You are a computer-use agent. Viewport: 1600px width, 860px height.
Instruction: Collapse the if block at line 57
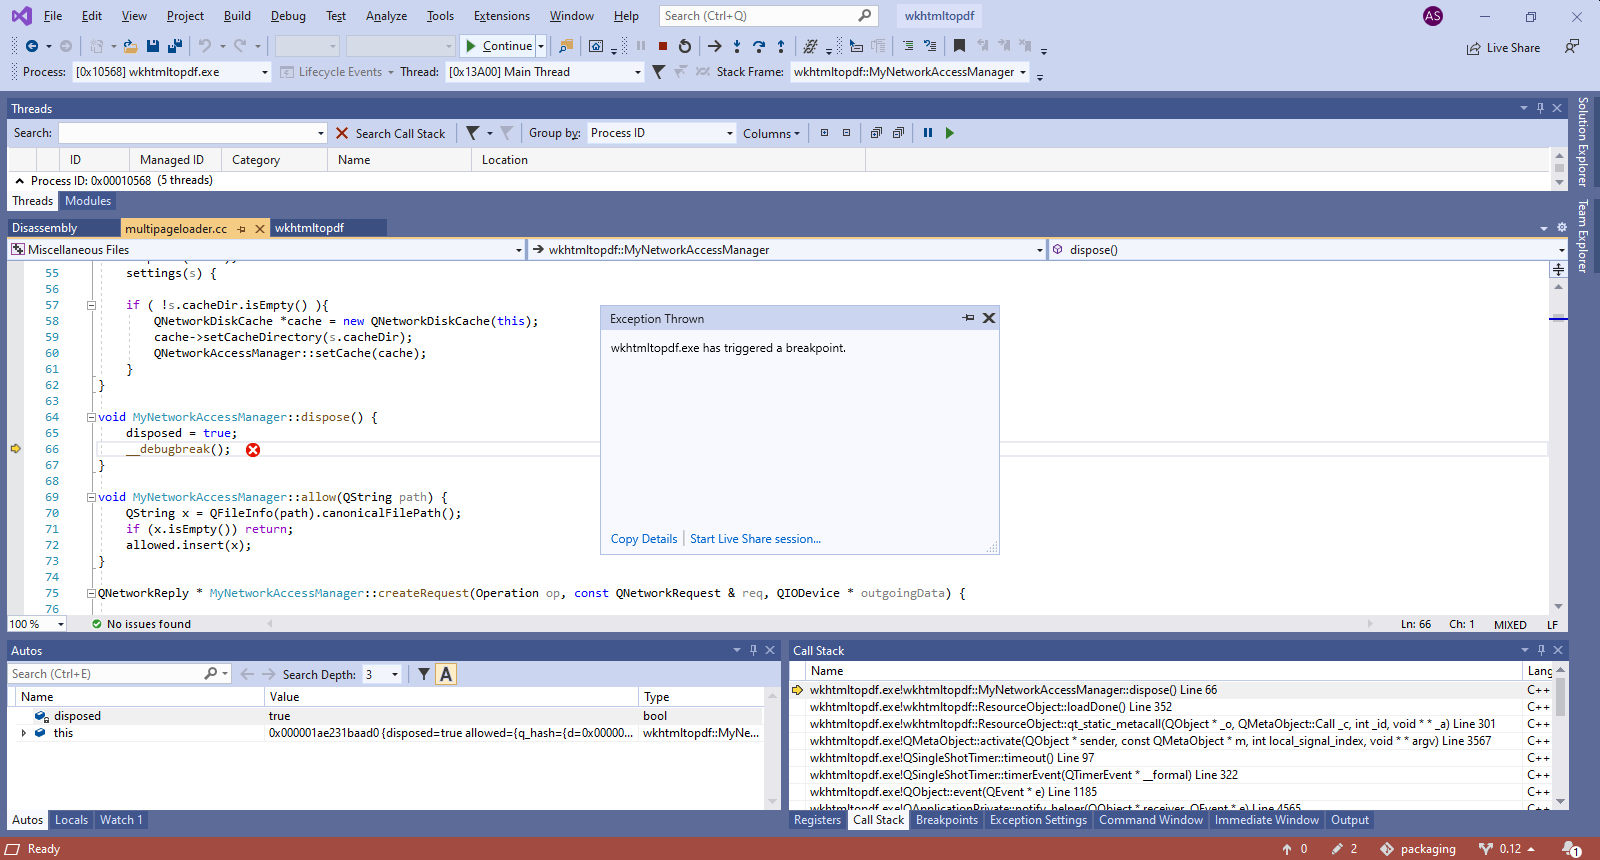(x=91, y=305)
